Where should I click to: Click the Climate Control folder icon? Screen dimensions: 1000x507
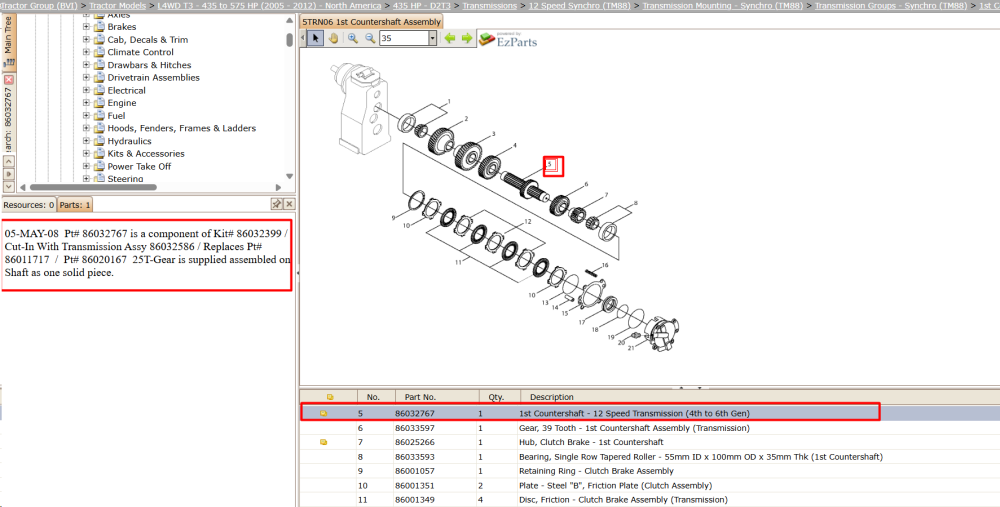[99, 52]
